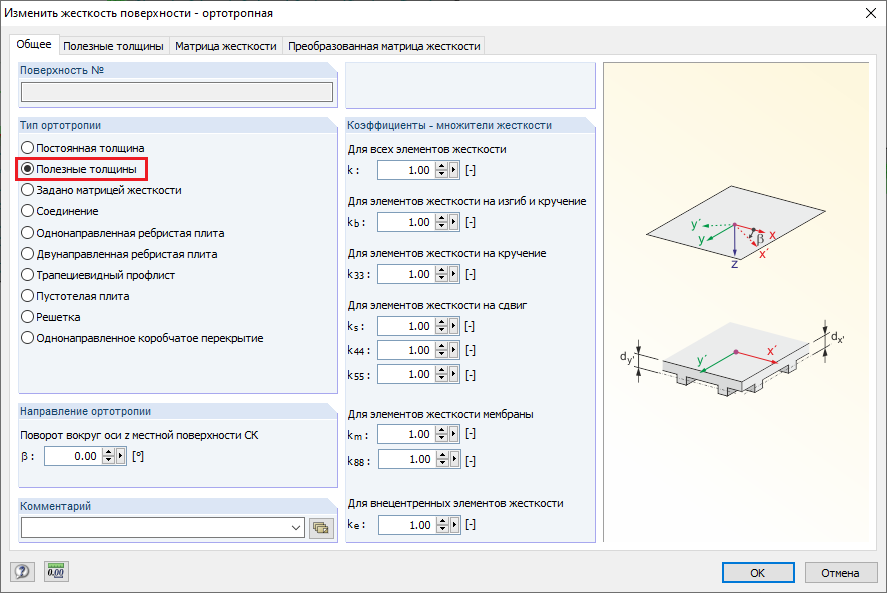Viewport: 887px width, 593px height.
Task: Click the ke spinner arrows
Action: click(x=442, y=525)
